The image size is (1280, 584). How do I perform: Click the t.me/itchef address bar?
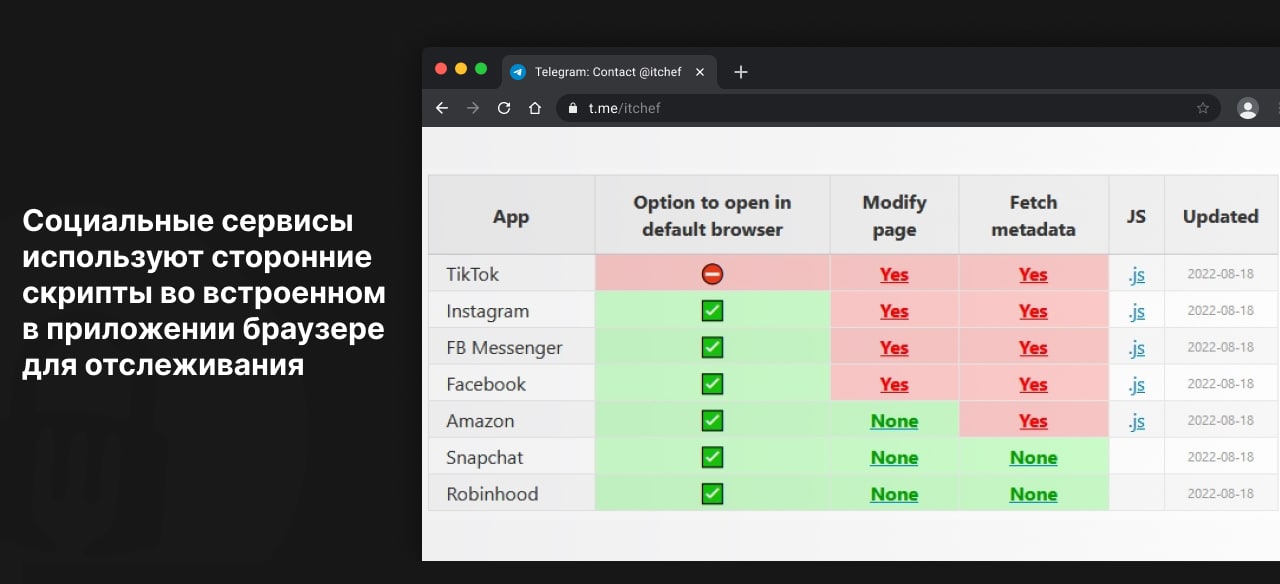coord(888,108)
